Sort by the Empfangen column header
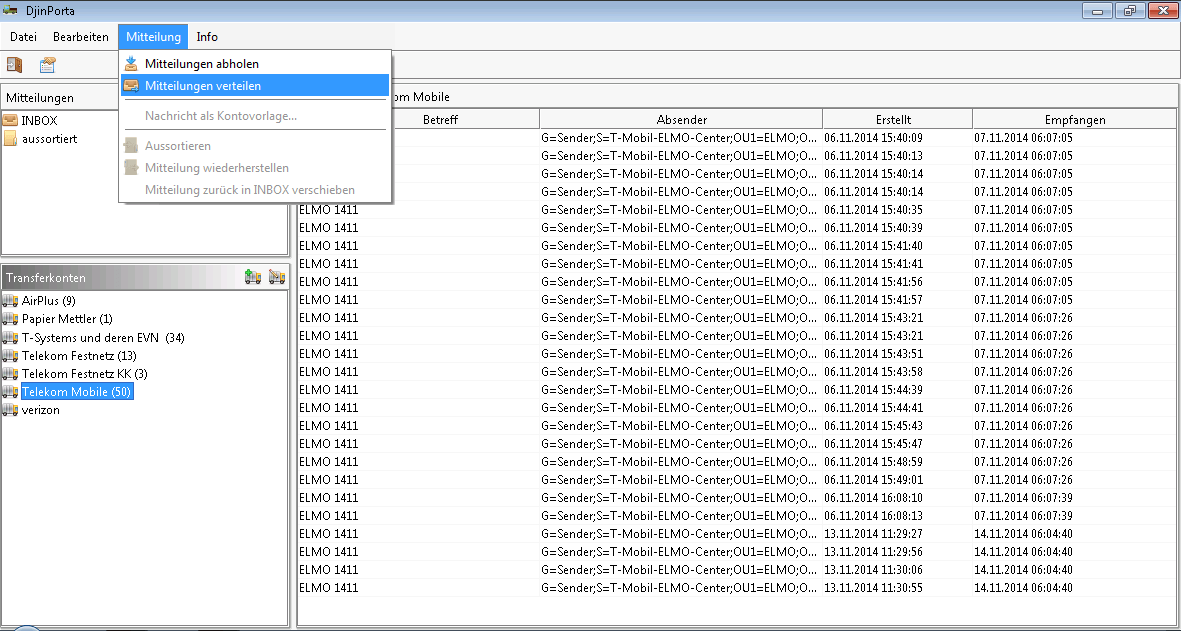This screenshot has width=1181, height=631. point(1074,119)
